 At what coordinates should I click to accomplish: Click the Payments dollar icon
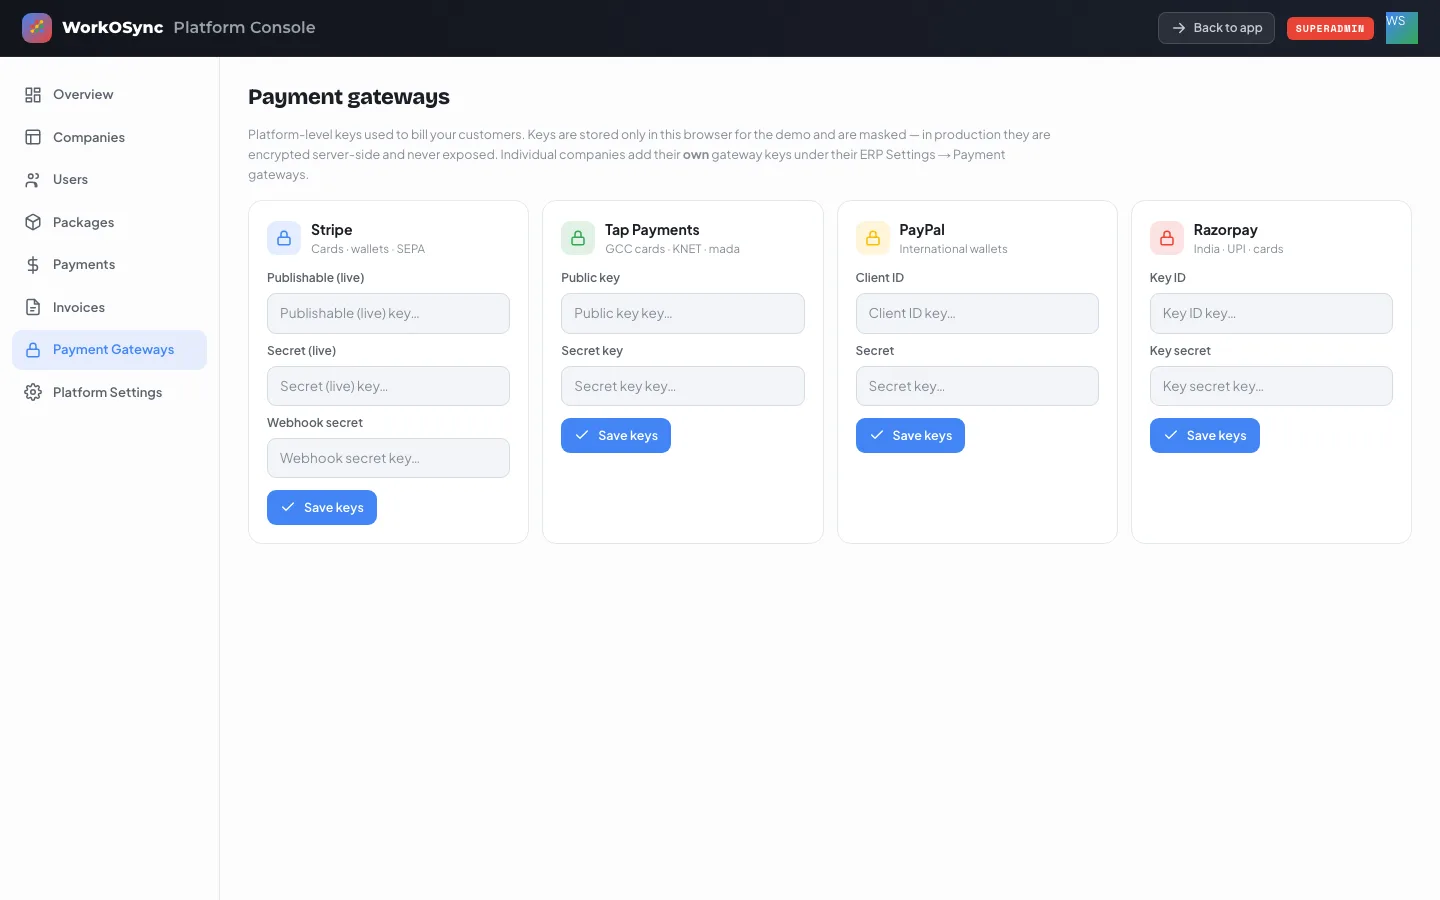pyautogui.click(x=33, y=265)
